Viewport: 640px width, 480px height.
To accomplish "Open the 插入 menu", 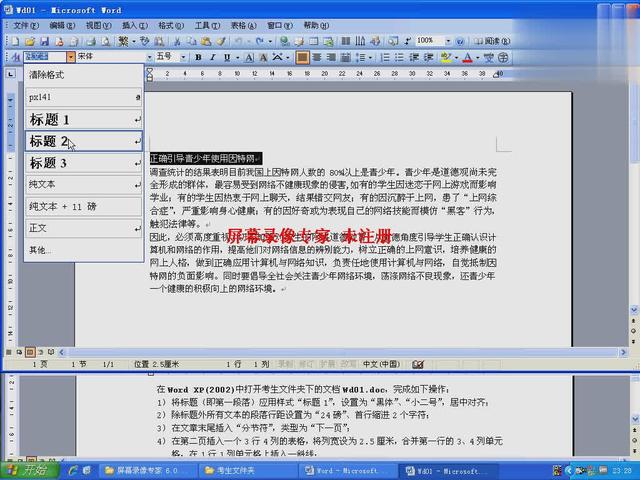I will 135,25.
